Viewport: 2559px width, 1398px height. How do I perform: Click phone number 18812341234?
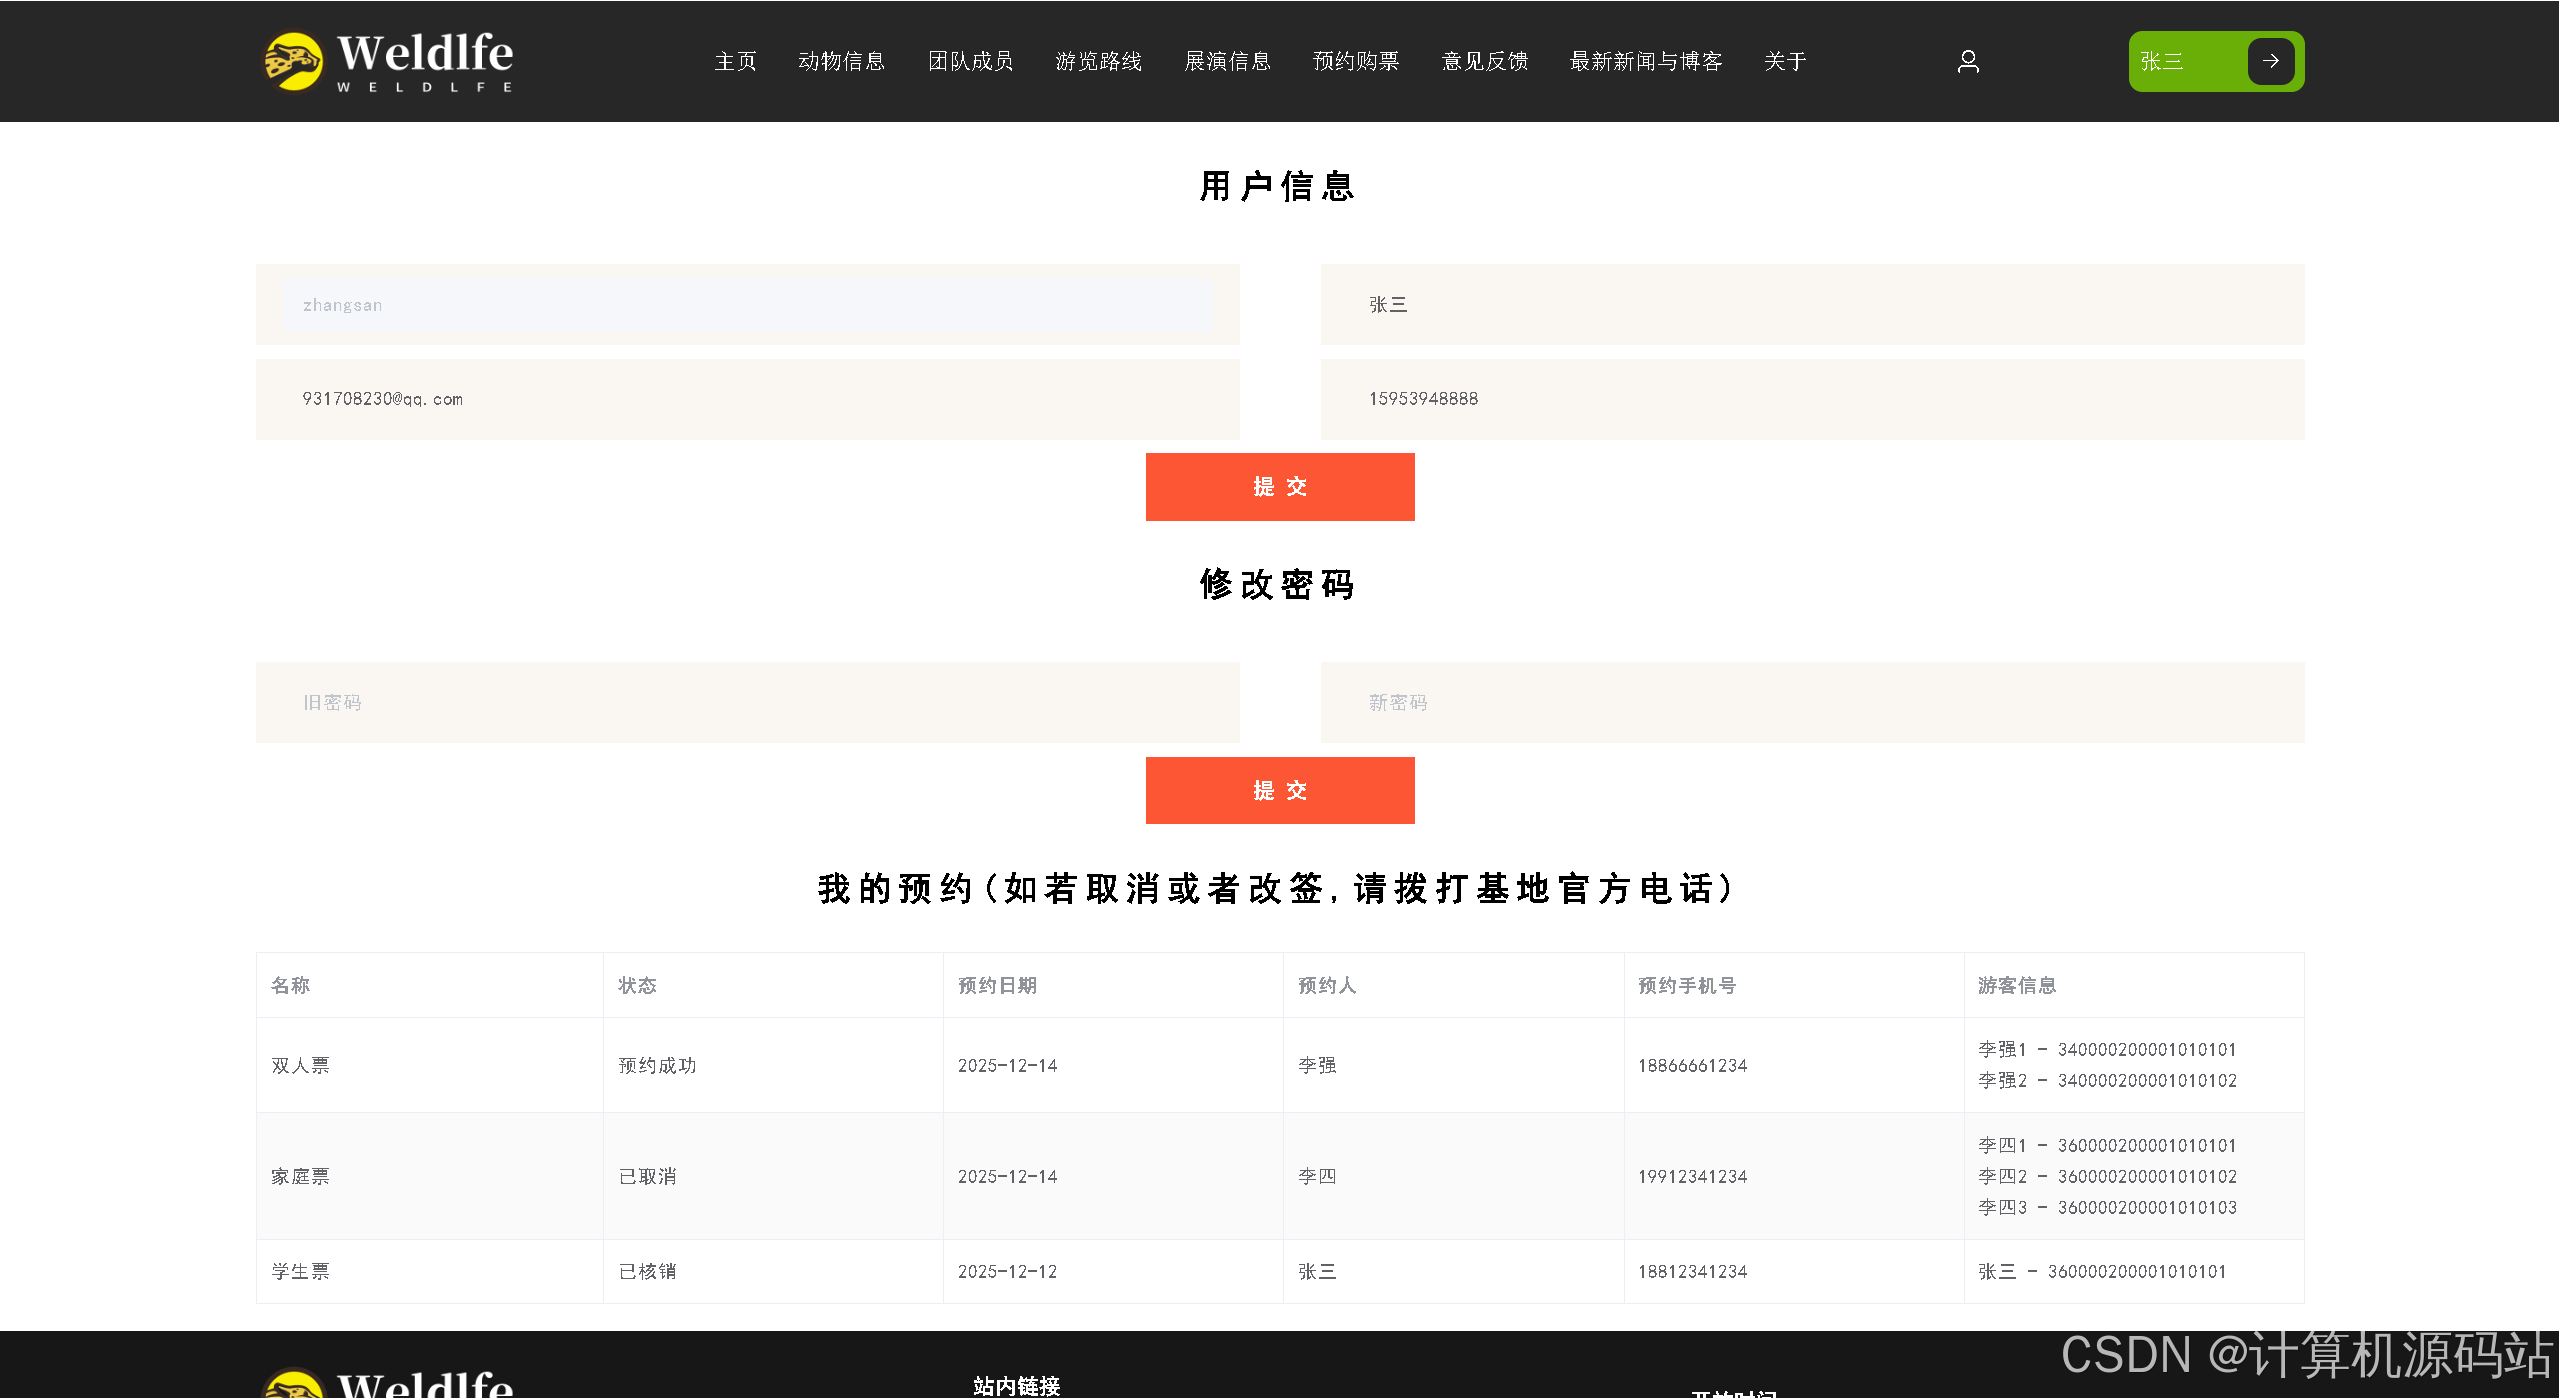click(x=1692, y=1271)
